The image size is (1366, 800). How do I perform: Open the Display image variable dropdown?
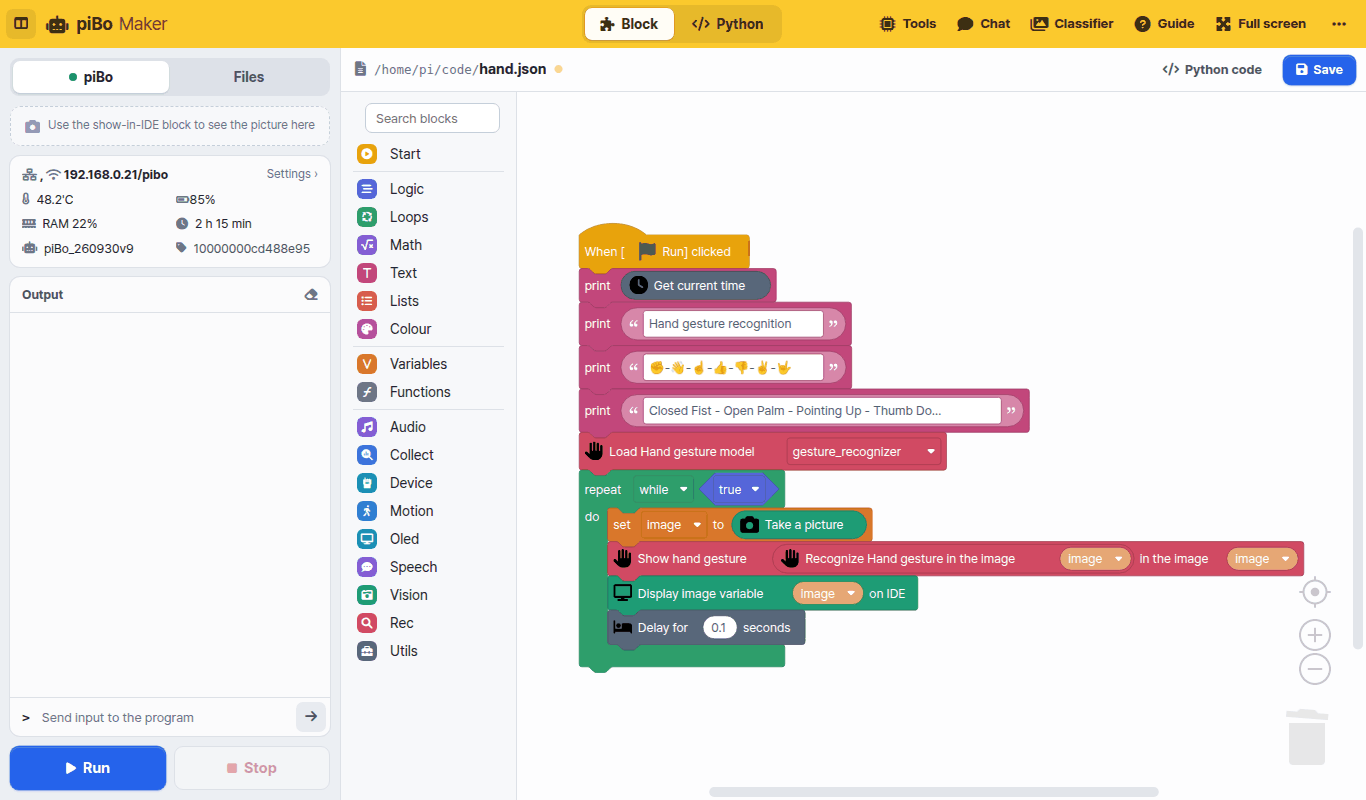(827, 594)
